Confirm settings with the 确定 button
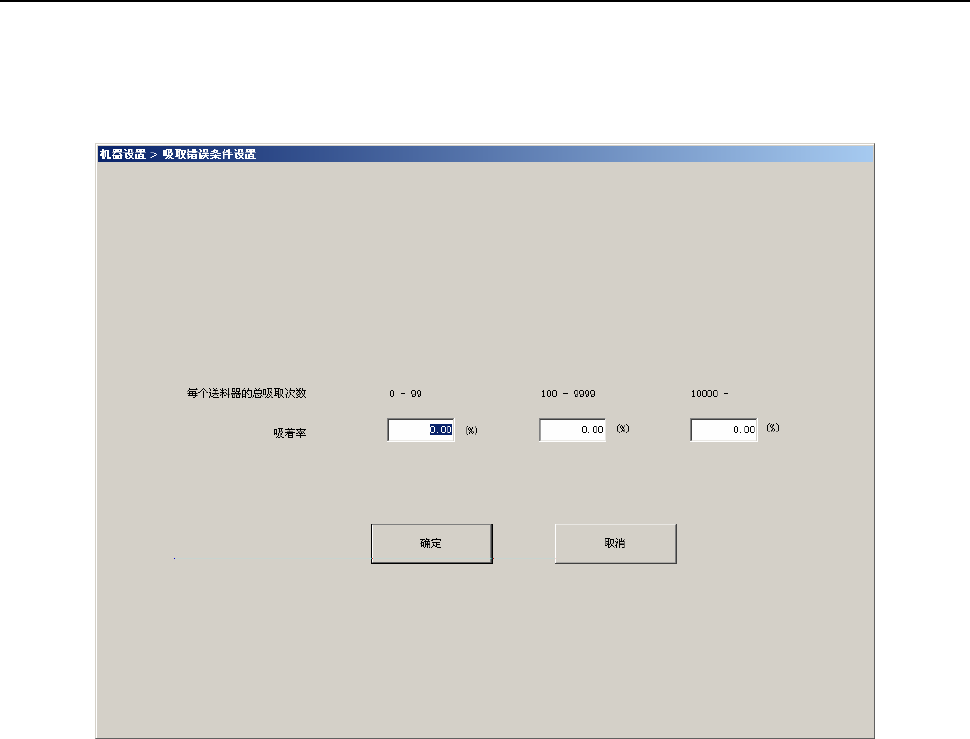970x739 pixels. (432, 544)
